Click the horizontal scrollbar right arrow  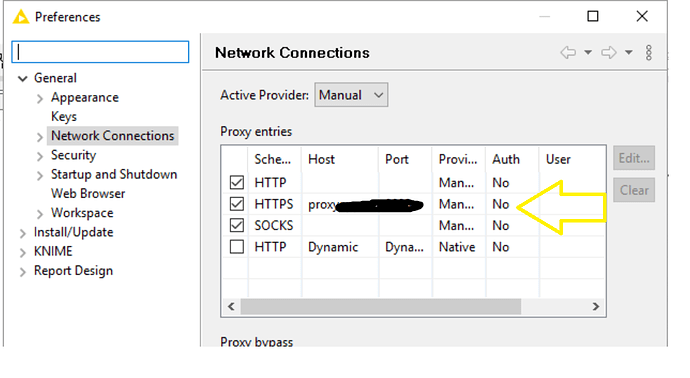[x=596, y=306]
